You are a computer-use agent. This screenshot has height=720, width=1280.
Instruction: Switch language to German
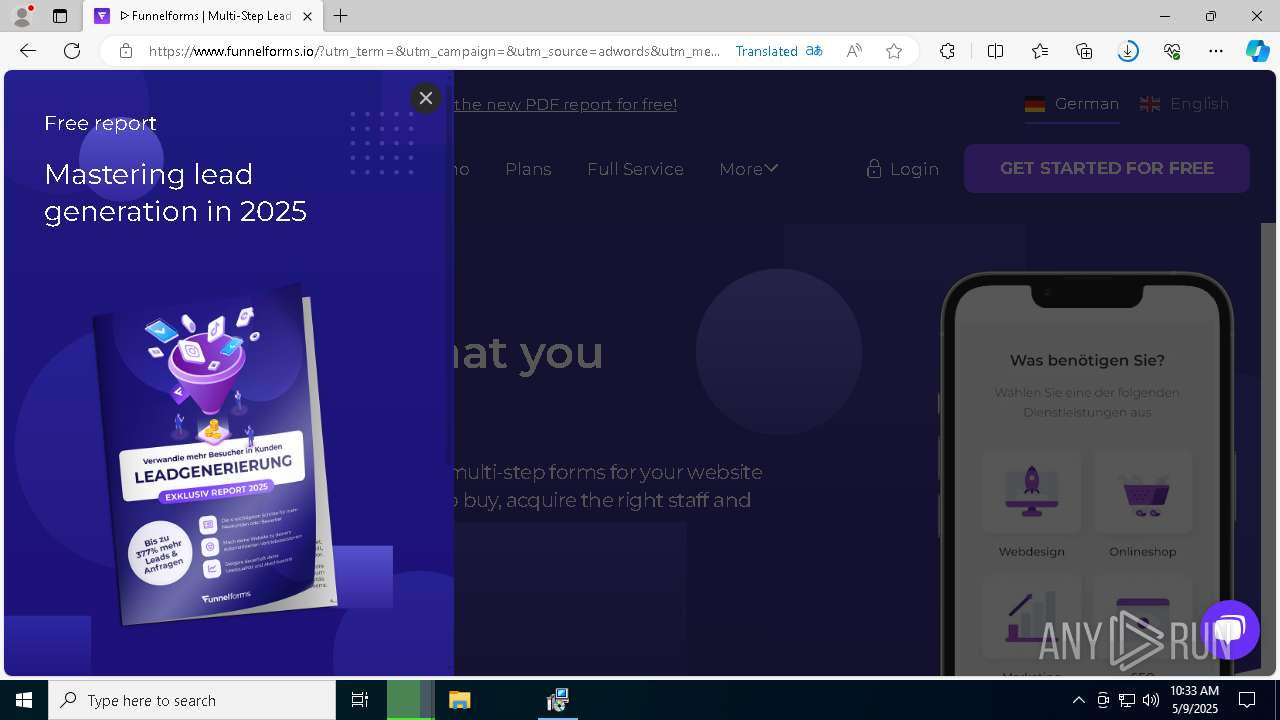(1072, 104)
